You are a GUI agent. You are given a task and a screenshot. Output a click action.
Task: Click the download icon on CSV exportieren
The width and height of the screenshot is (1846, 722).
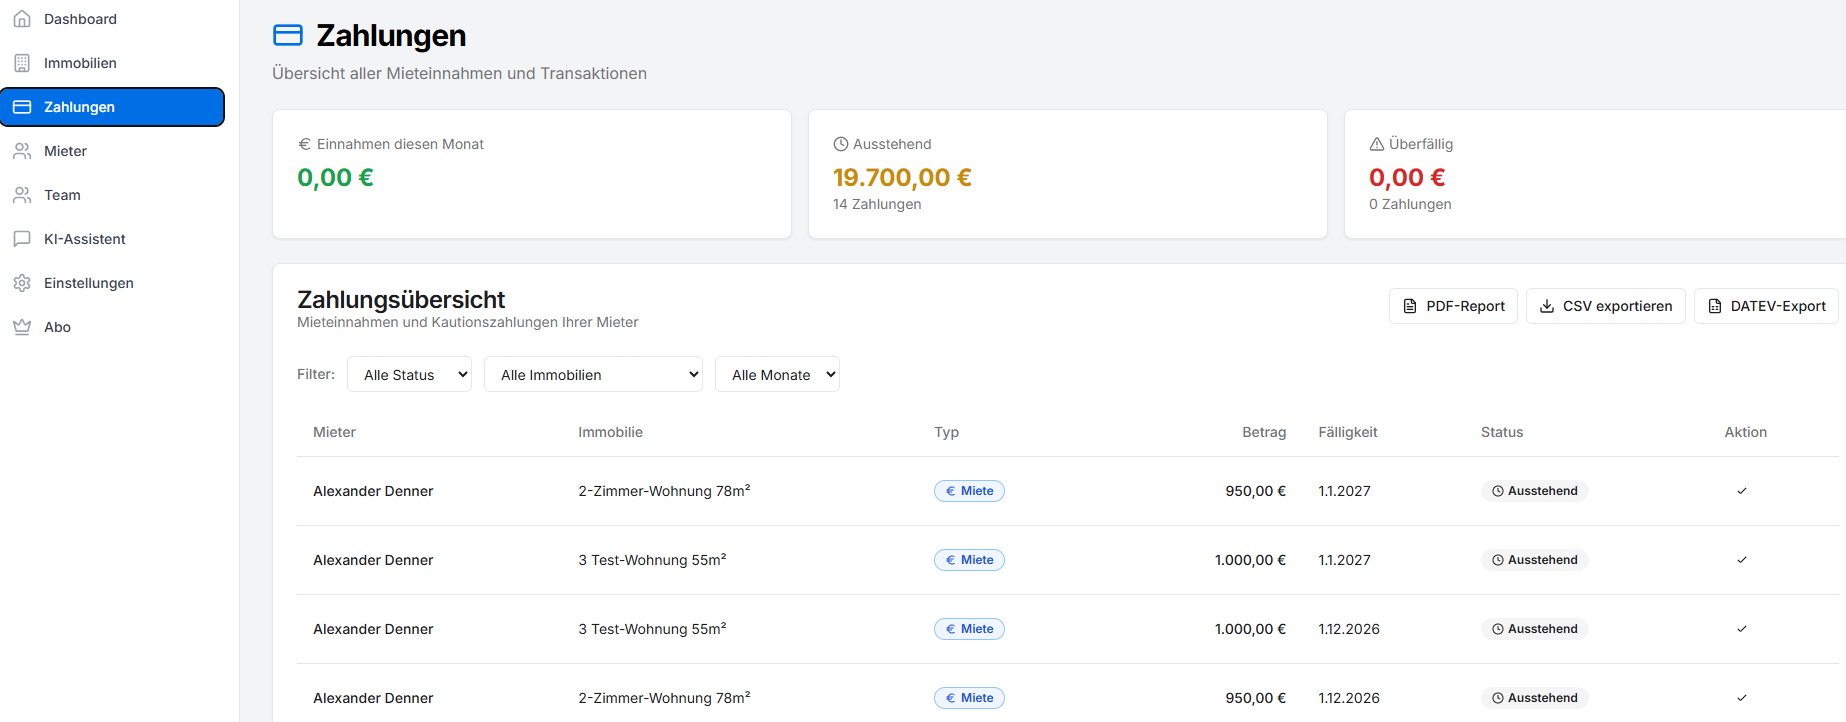1547,306
